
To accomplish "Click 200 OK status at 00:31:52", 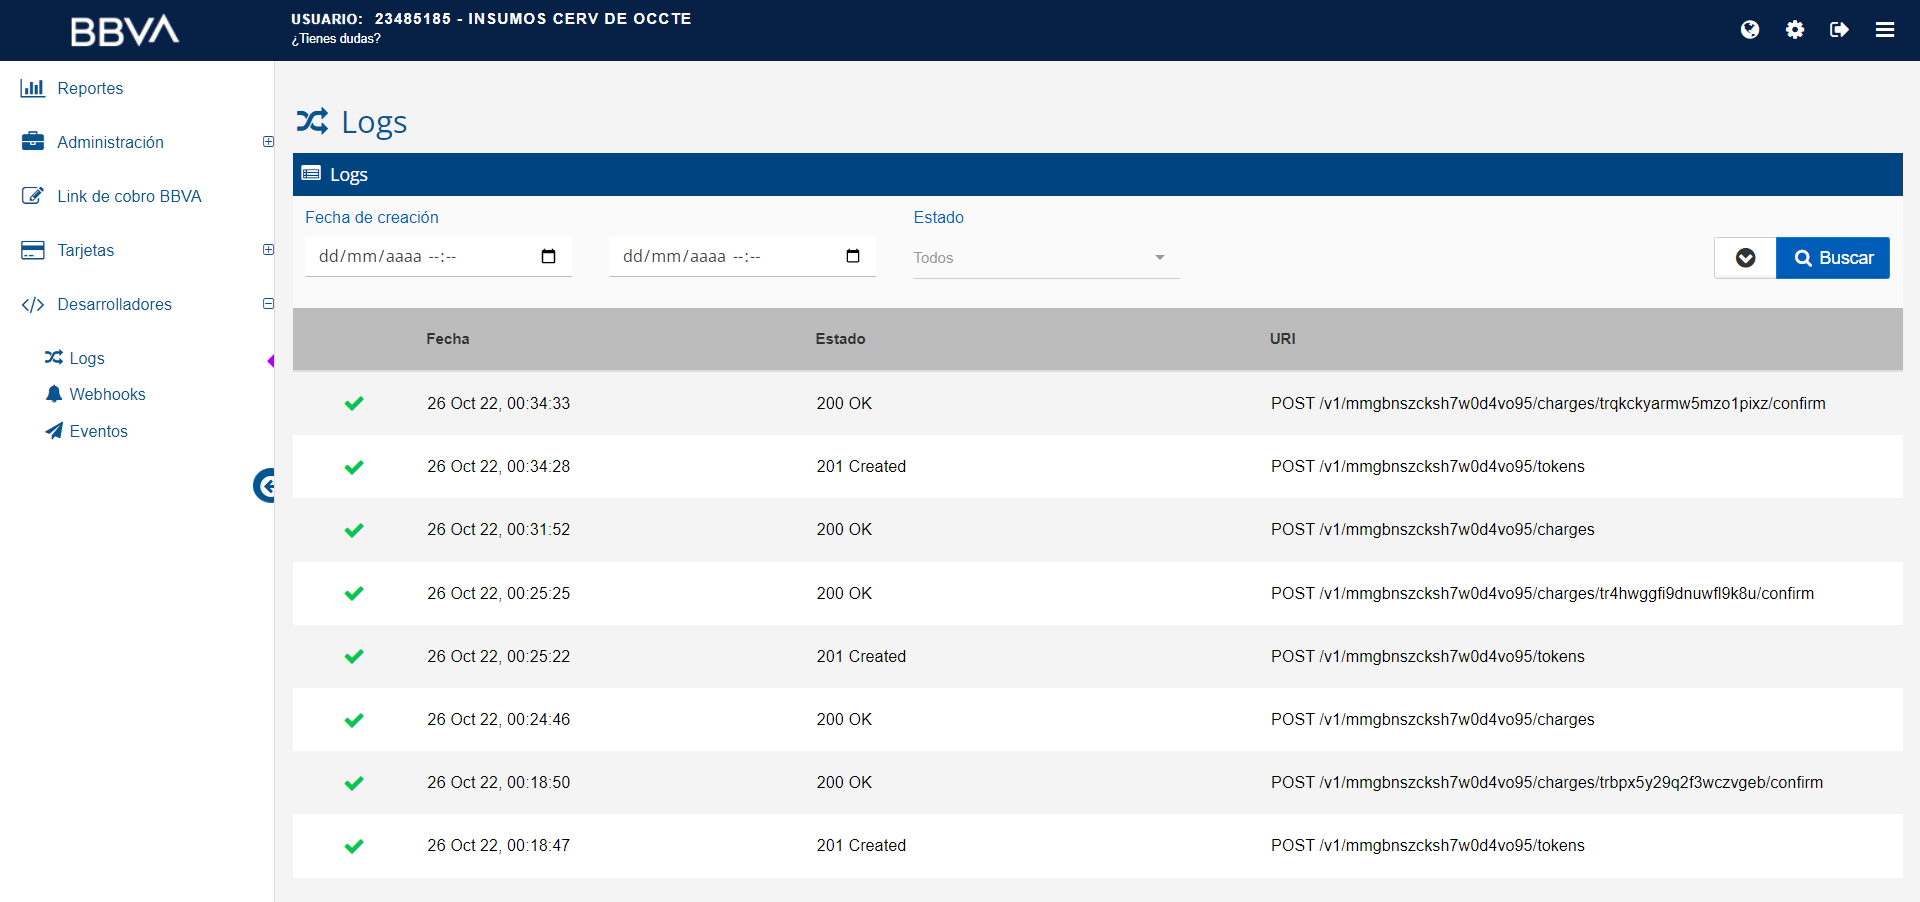I will click(x=844, y=529).
